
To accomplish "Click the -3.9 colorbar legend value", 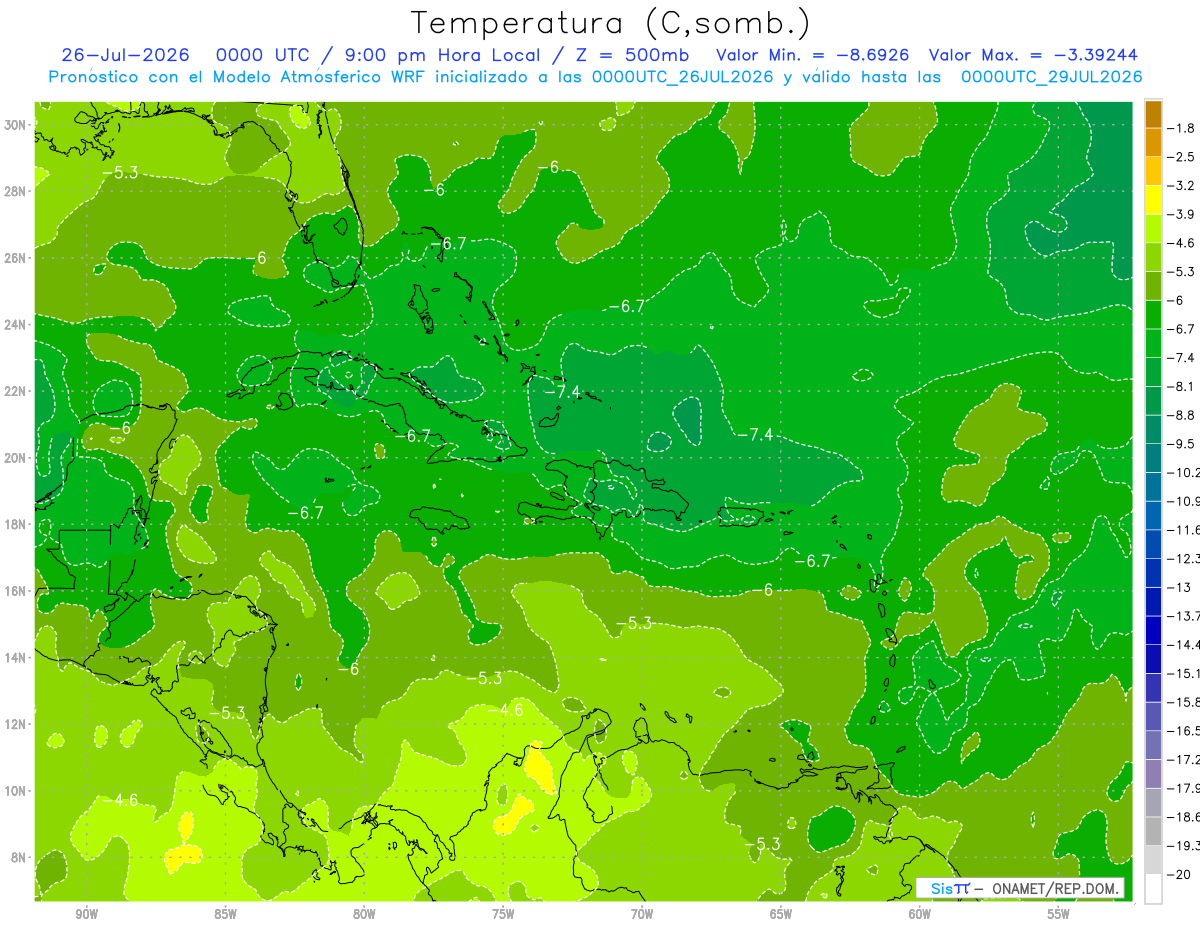I will 1181,214.
